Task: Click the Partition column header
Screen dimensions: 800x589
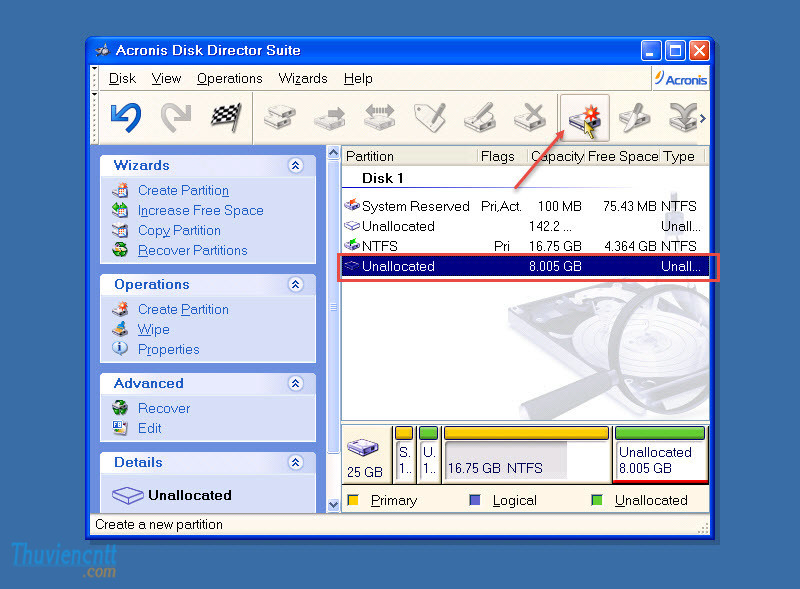Action: pos(410,156)
